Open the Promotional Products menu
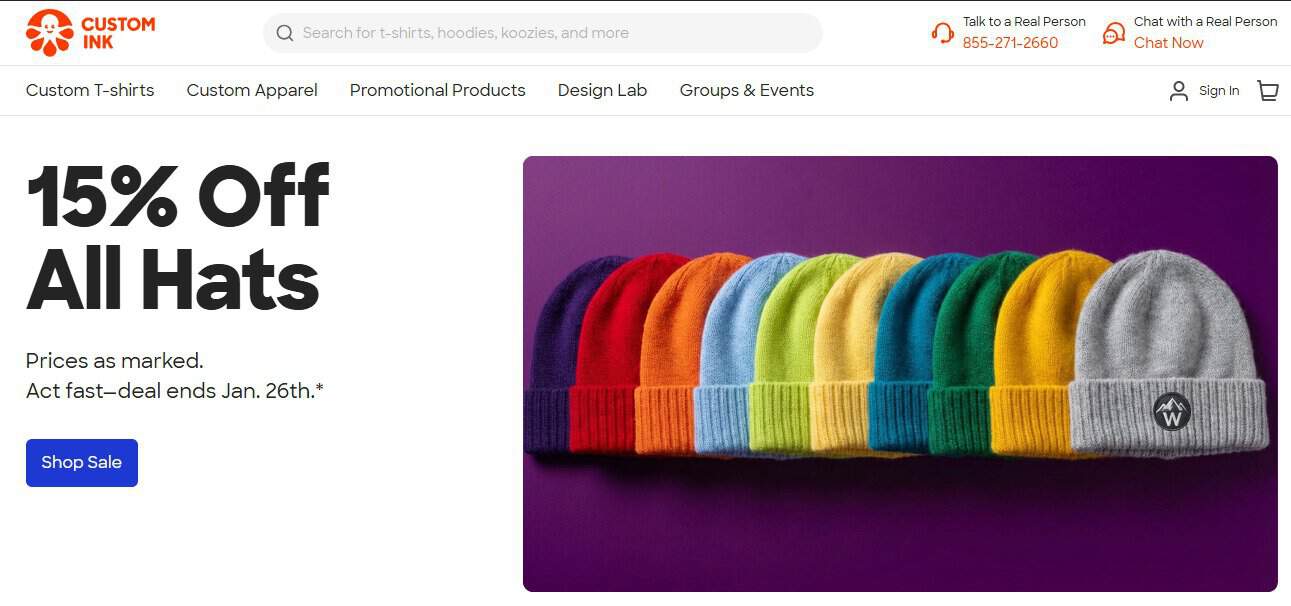 pyautogui.click(x=437, y=90)
